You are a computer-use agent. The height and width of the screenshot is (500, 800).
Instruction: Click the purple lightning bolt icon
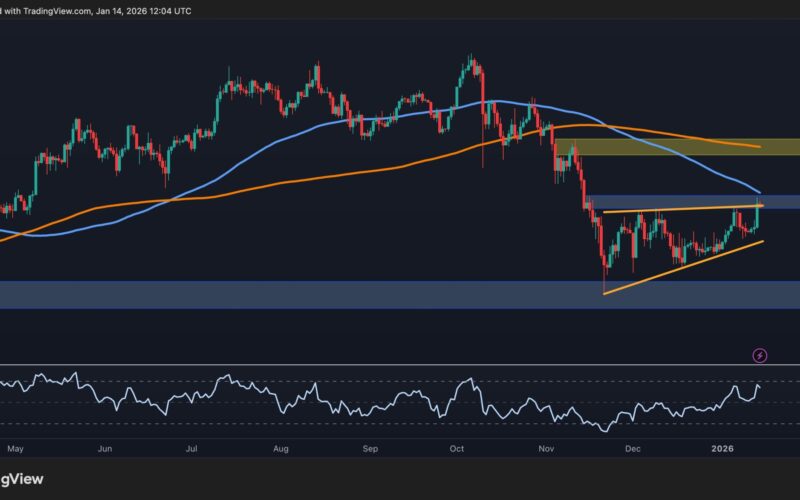point(760,355)
